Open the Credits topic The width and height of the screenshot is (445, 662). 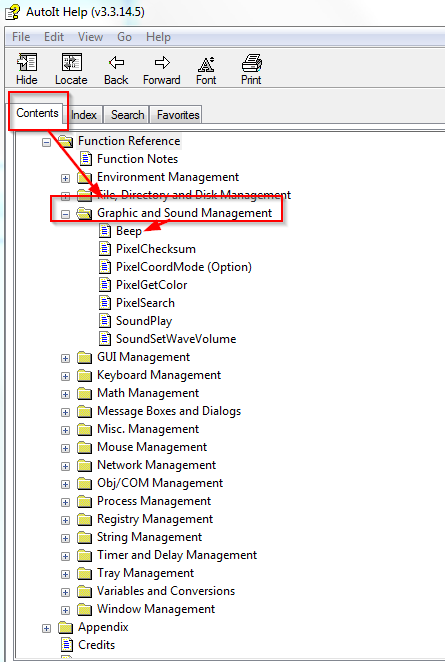(96, 645)
